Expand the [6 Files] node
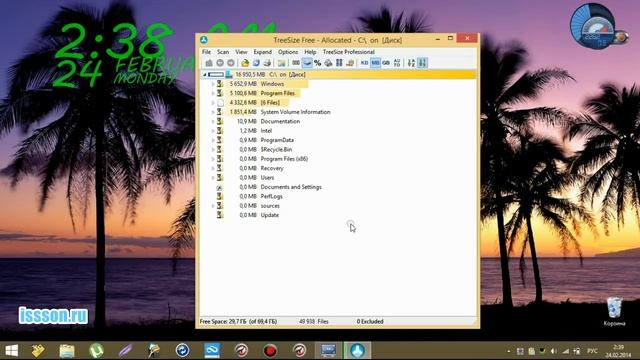This screenshot has width=640, height=360. coord(213,103)
